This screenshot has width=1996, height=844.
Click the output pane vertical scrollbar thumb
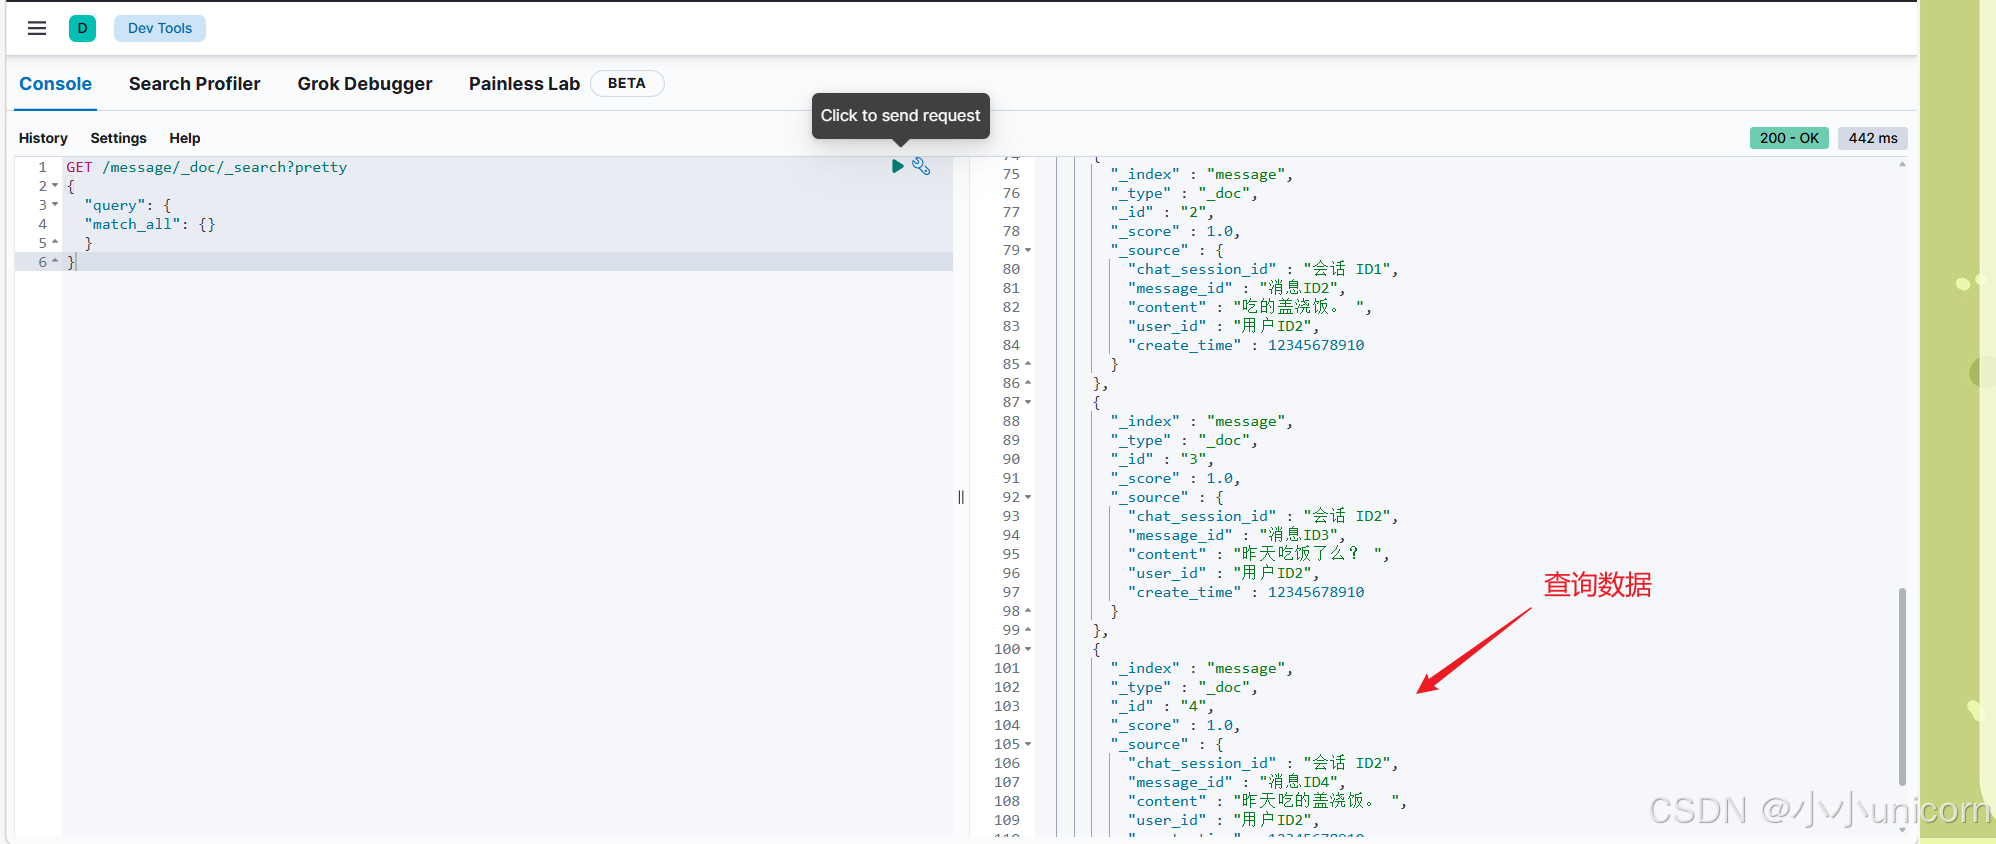coord(1902,686)
